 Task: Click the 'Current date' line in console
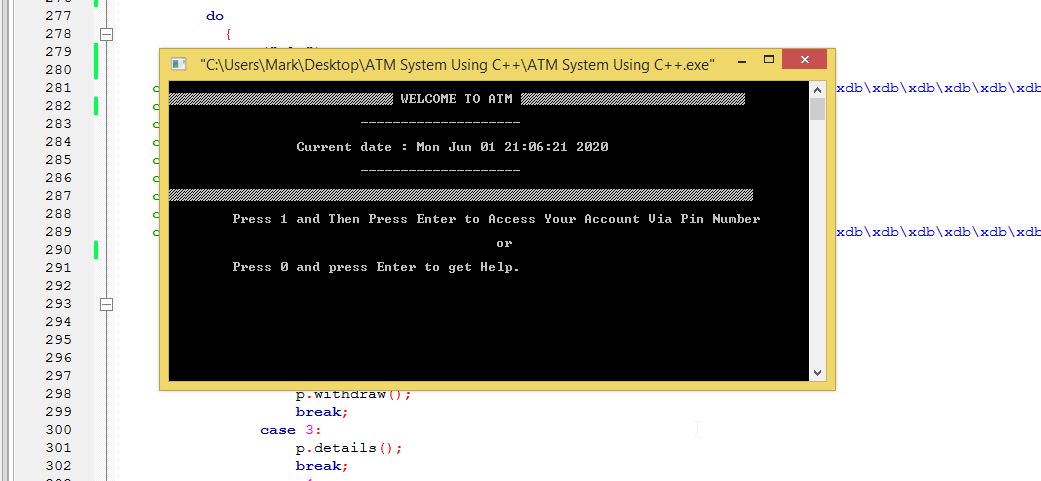pos(452,147)
